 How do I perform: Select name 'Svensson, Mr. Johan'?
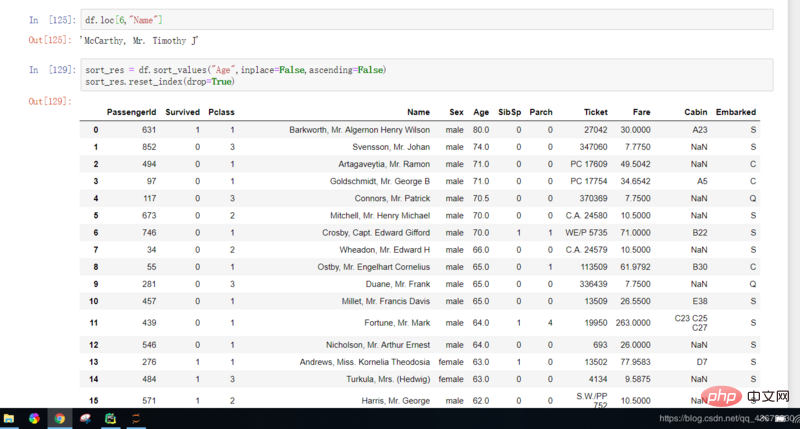tap(391, 147)
